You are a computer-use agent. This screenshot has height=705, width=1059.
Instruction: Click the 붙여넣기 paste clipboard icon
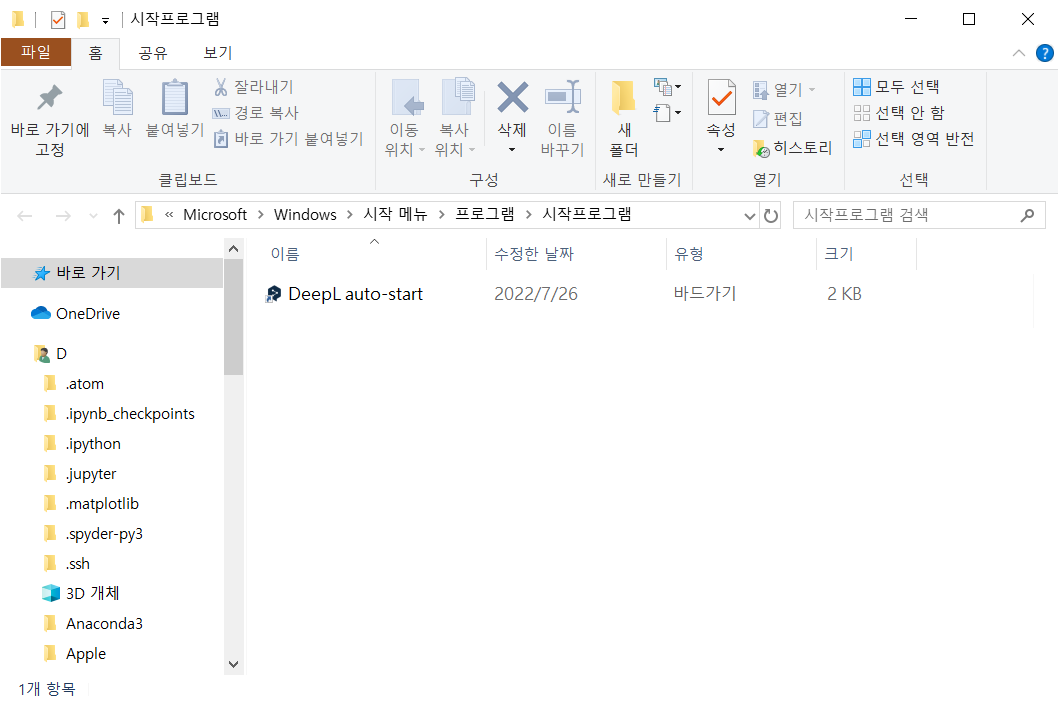tap(175, 98)
